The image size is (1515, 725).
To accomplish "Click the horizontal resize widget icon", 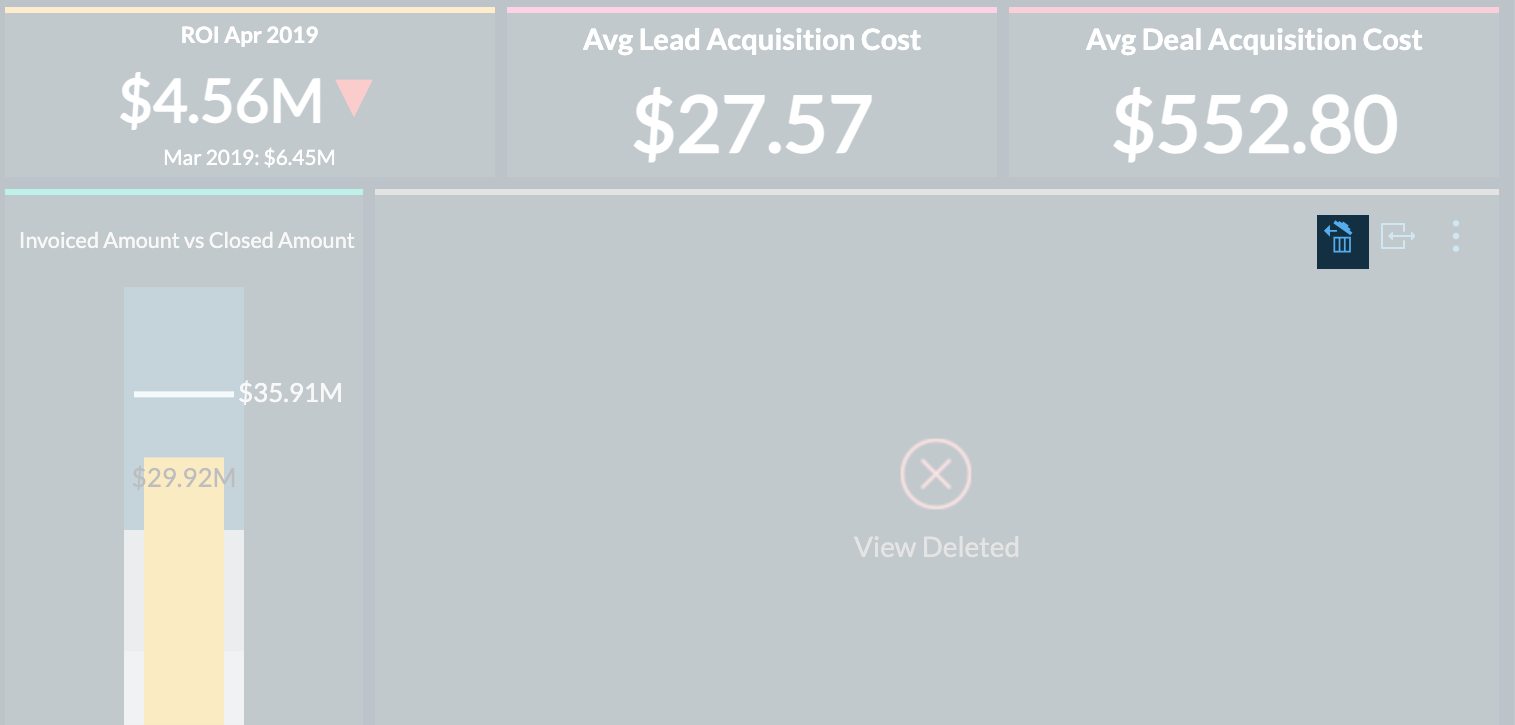I will click(1398, 236).
